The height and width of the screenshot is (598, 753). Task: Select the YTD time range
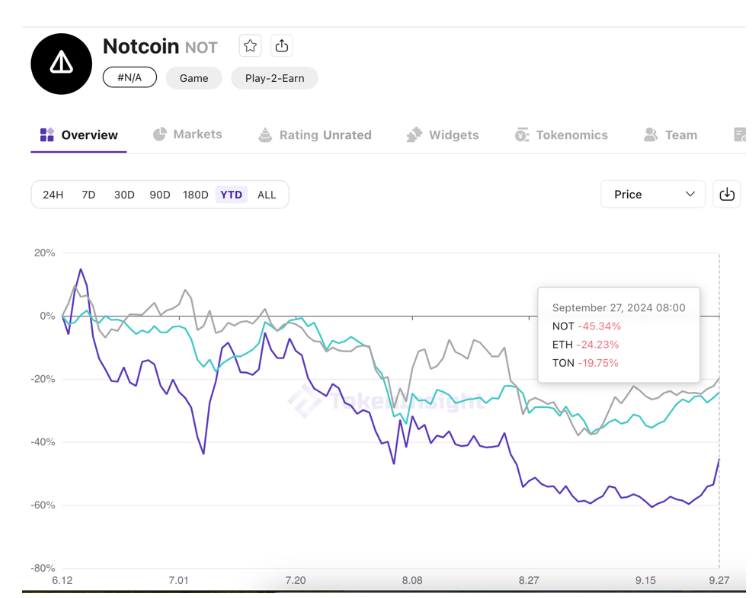(x=231, y=195)
